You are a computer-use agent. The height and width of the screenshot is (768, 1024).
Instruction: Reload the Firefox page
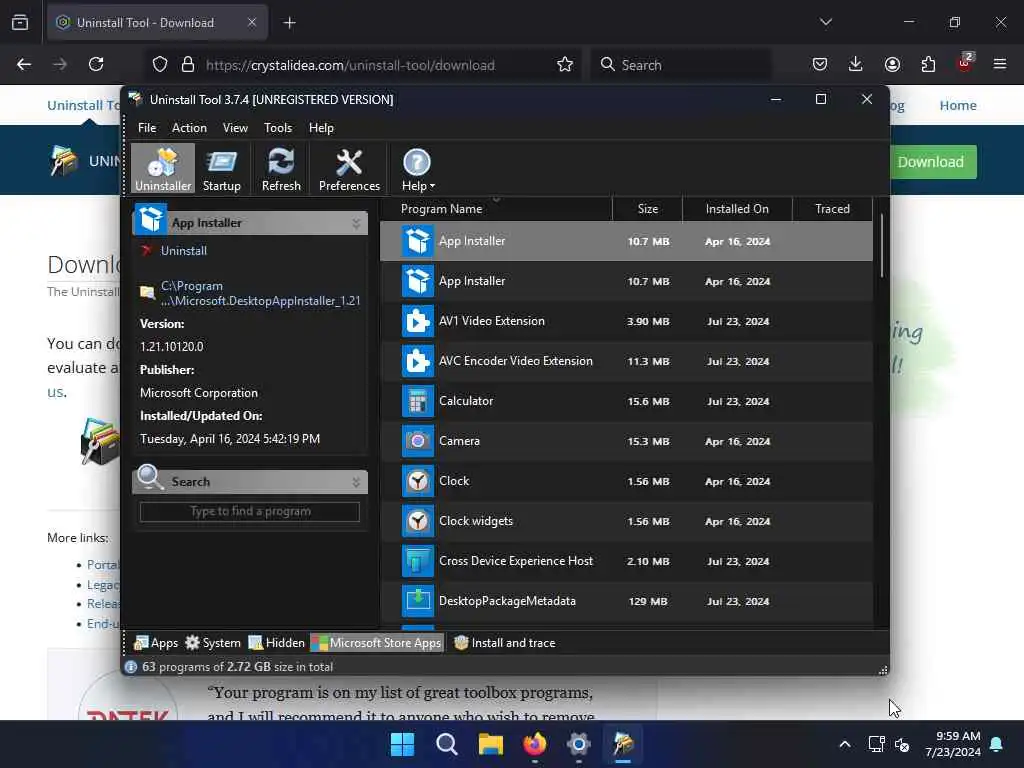coord(96,64)
